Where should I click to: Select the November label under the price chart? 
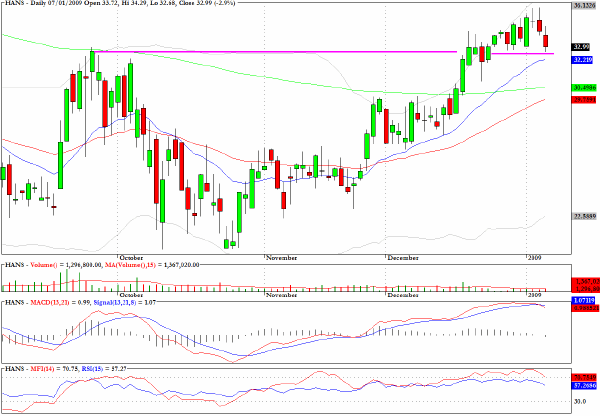click(x=281, y=258)
